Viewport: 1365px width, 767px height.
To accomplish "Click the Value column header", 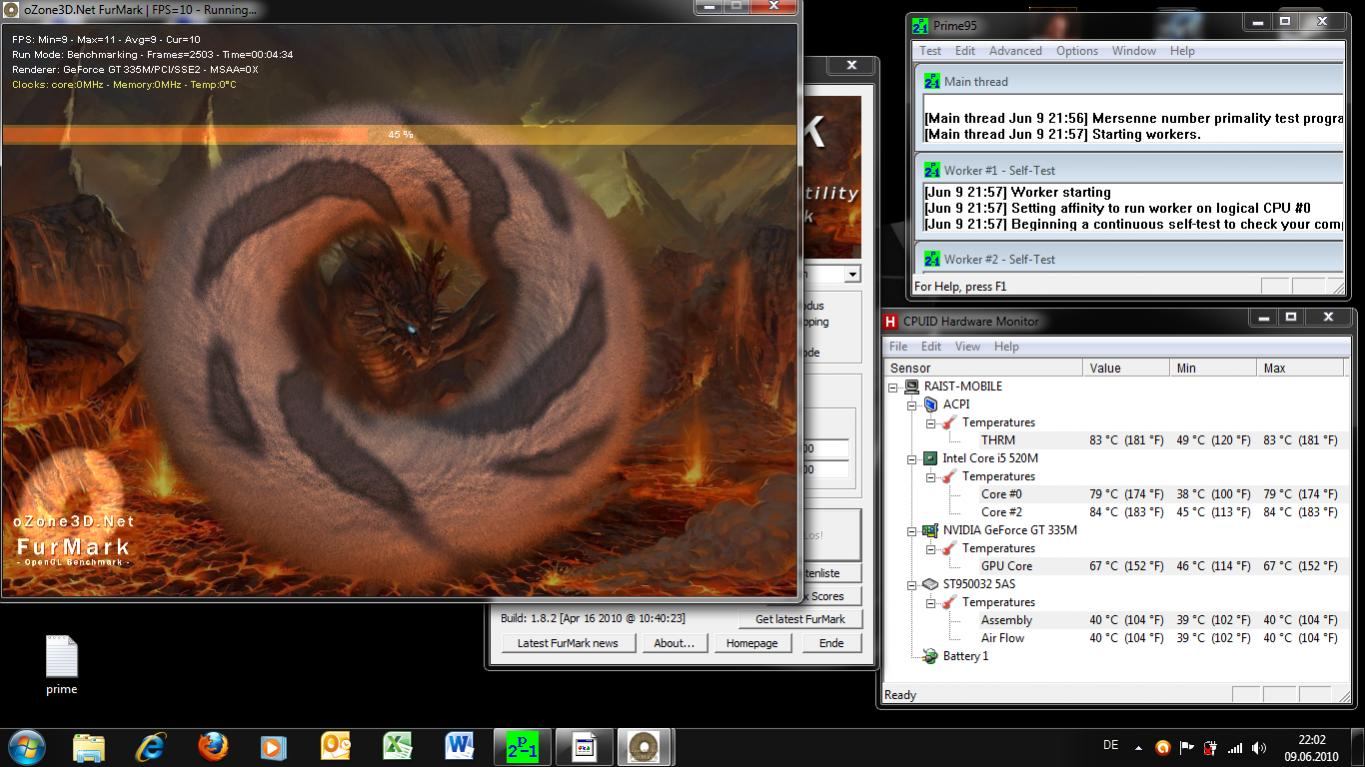I will 1126,368.
